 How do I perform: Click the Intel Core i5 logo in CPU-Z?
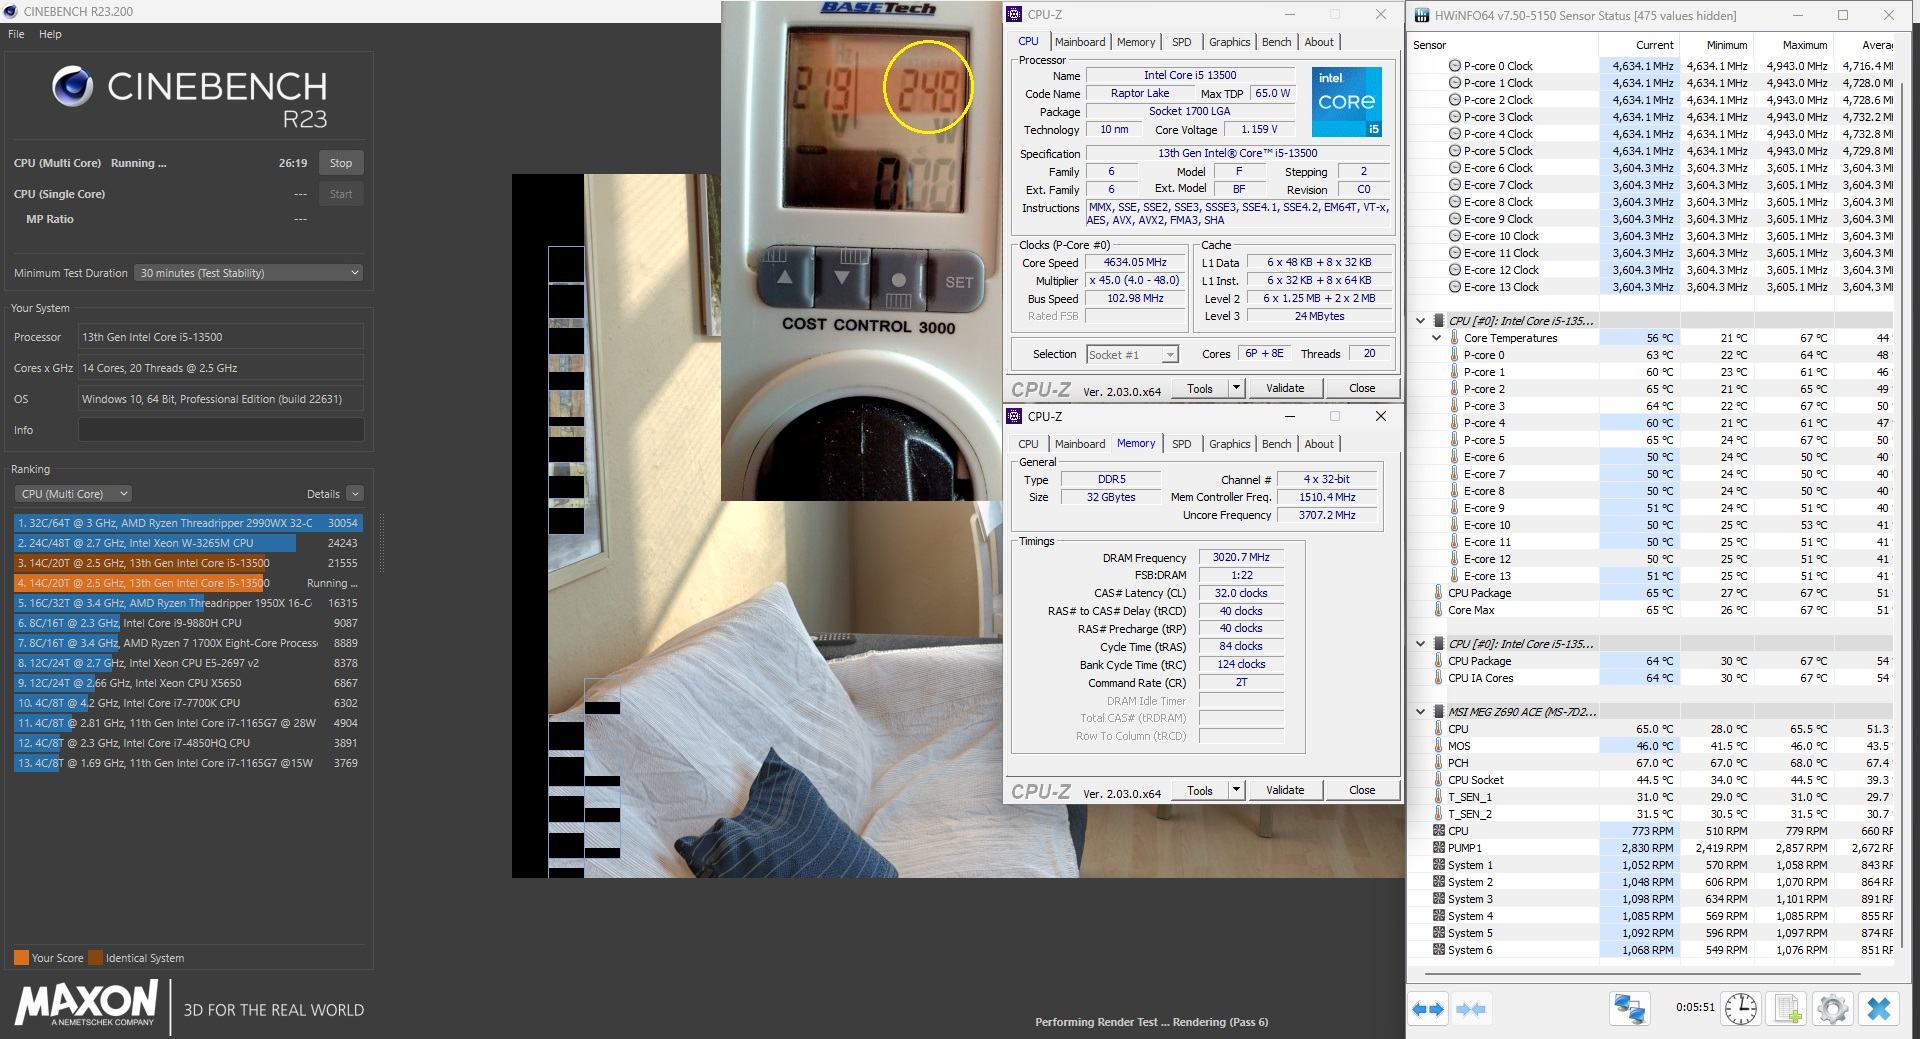(1346, 102)
